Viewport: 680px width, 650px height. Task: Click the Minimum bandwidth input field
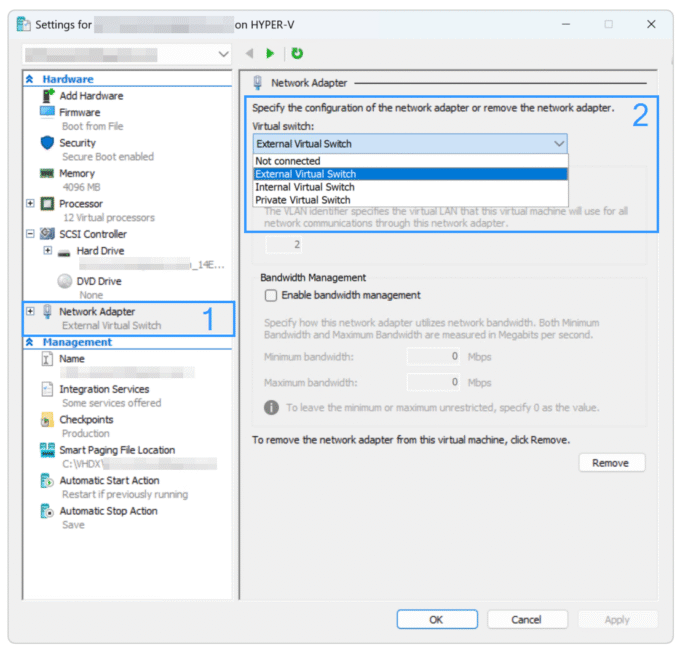pos(433,356)
